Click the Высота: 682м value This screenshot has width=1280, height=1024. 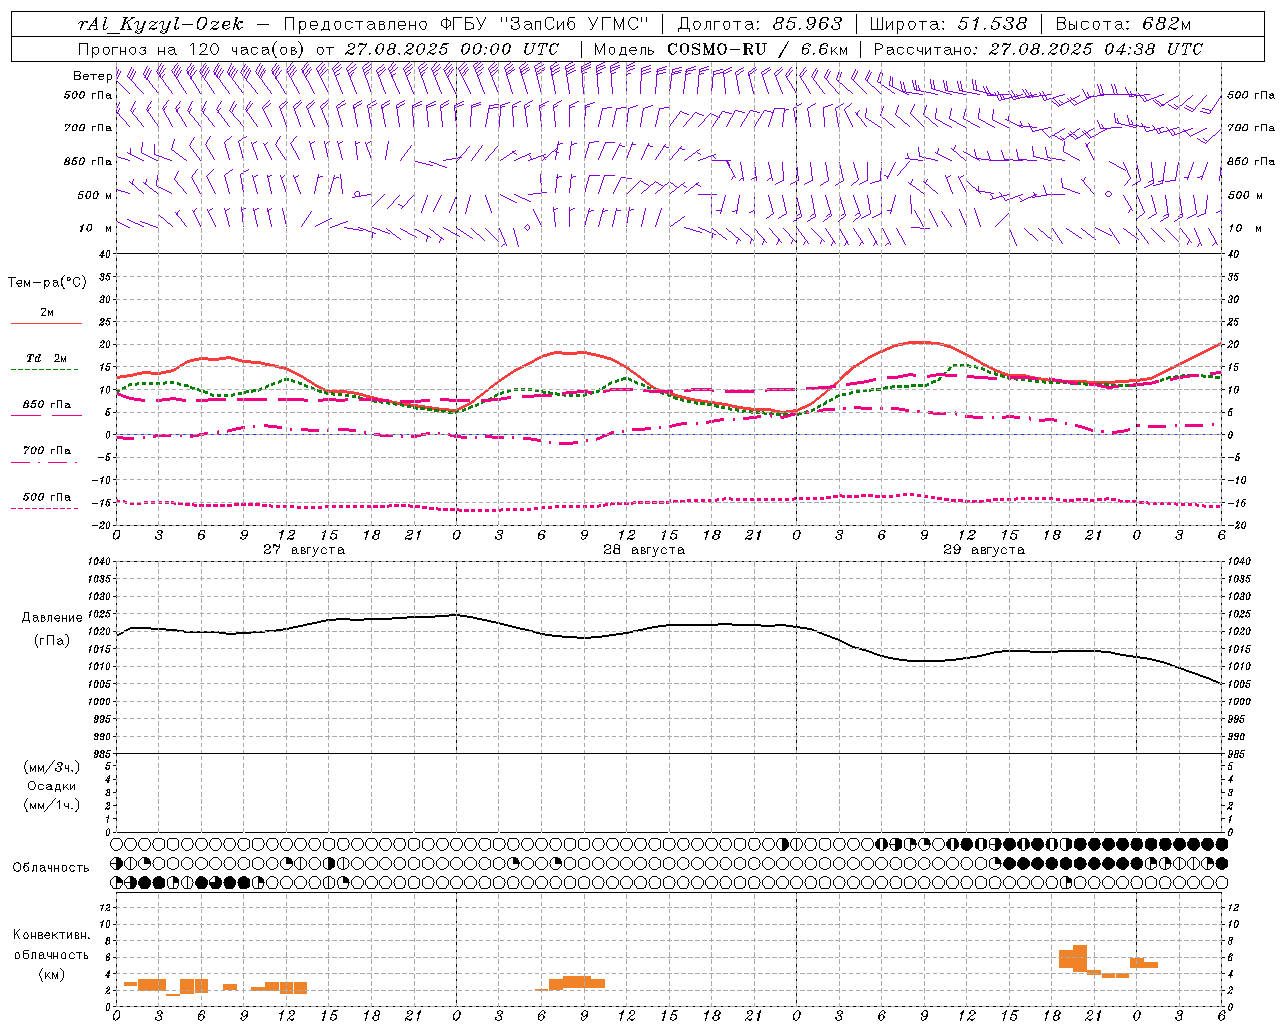click(x=1123, y=25)
